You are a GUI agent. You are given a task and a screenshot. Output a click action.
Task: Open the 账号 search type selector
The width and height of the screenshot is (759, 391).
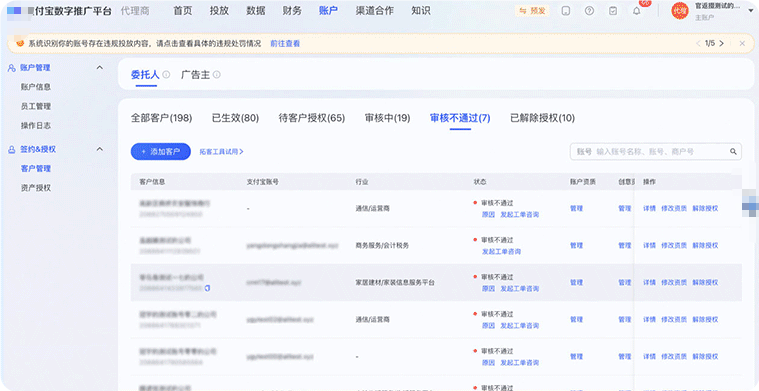coord(584,151)
